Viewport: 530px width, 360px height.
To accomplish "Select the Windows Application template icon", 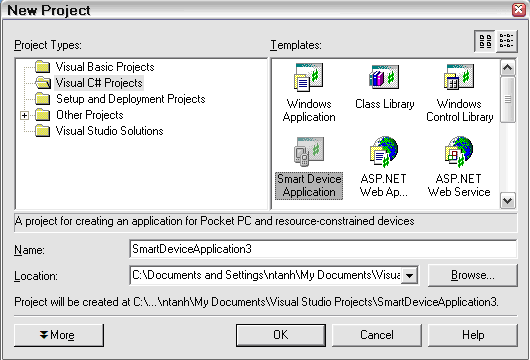I will pyautogui.click(x=308, y=77).
